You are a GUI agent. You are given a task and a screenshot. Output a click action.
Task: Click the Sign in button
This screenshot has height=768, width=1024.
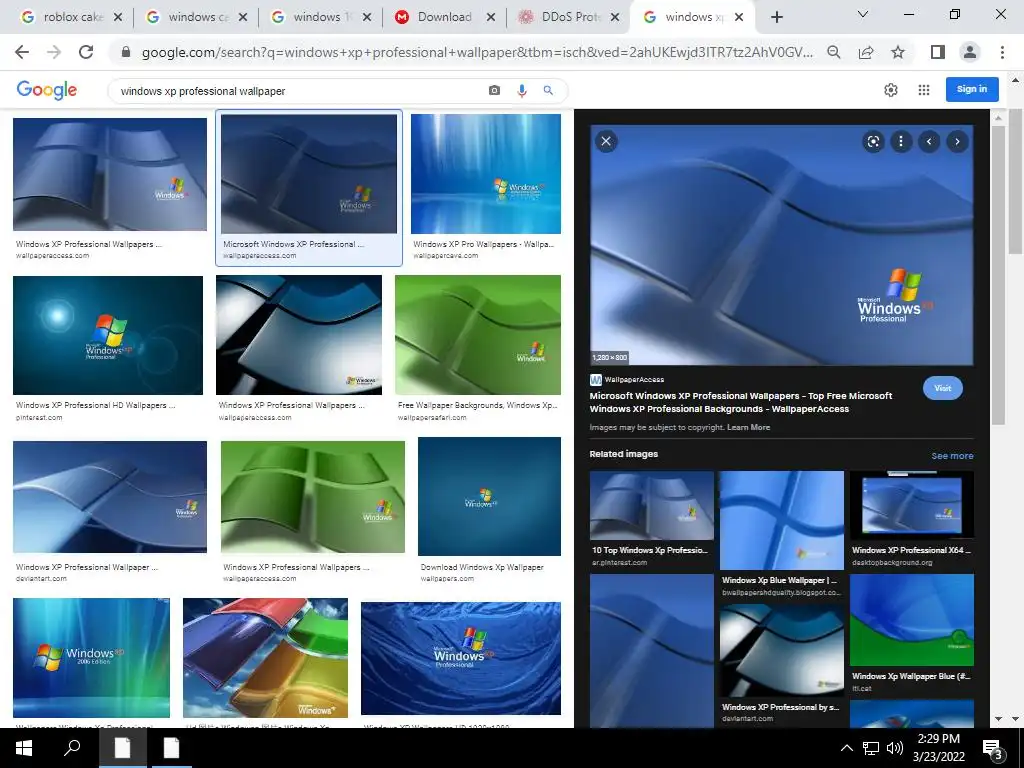[x=972, y=89]
